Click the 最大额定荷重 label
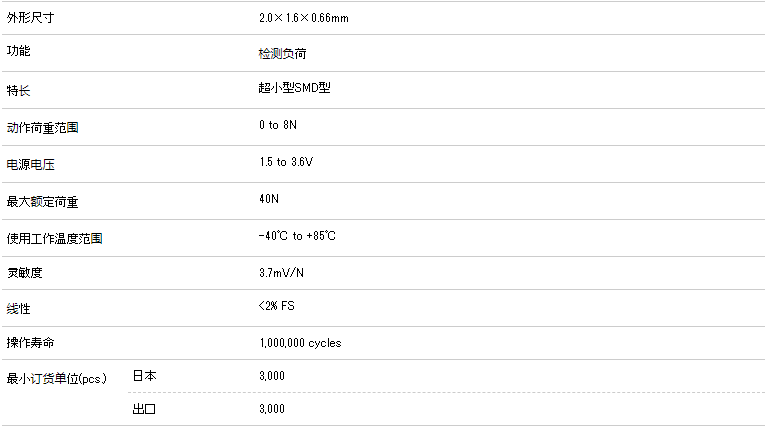The image size is (766, 427). (x=42, y=202)
